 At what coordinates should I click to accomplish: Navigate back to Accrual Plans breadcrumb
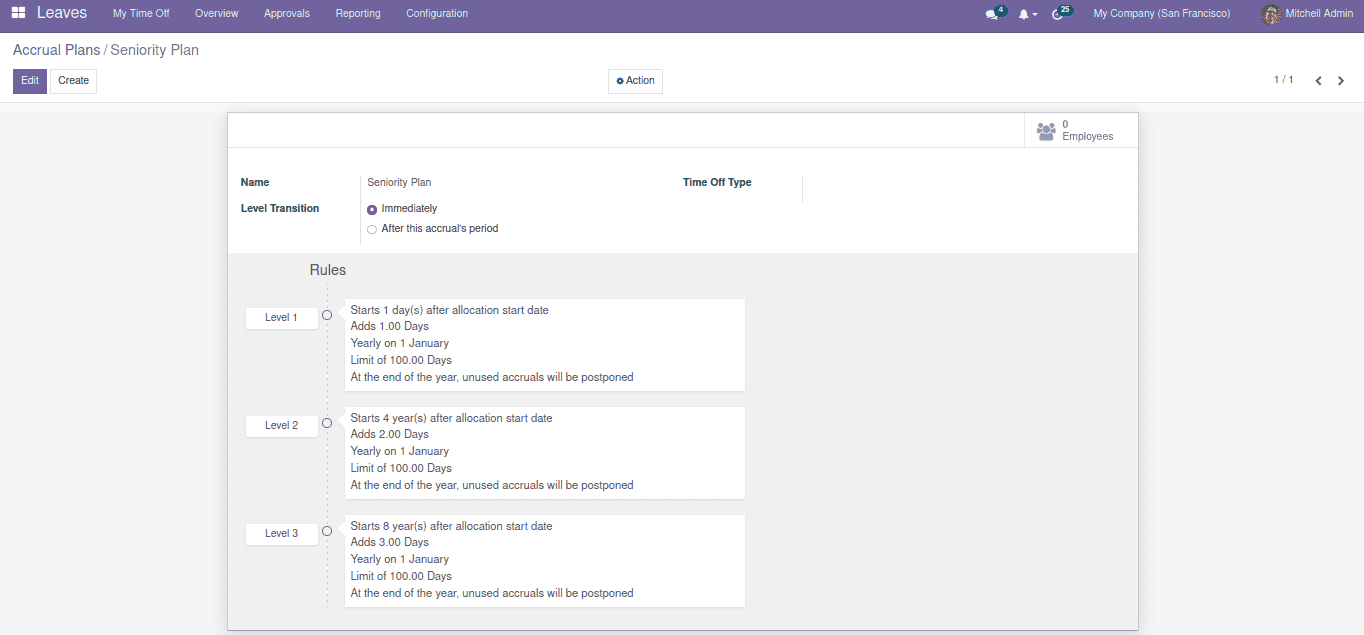click(56, 50)
